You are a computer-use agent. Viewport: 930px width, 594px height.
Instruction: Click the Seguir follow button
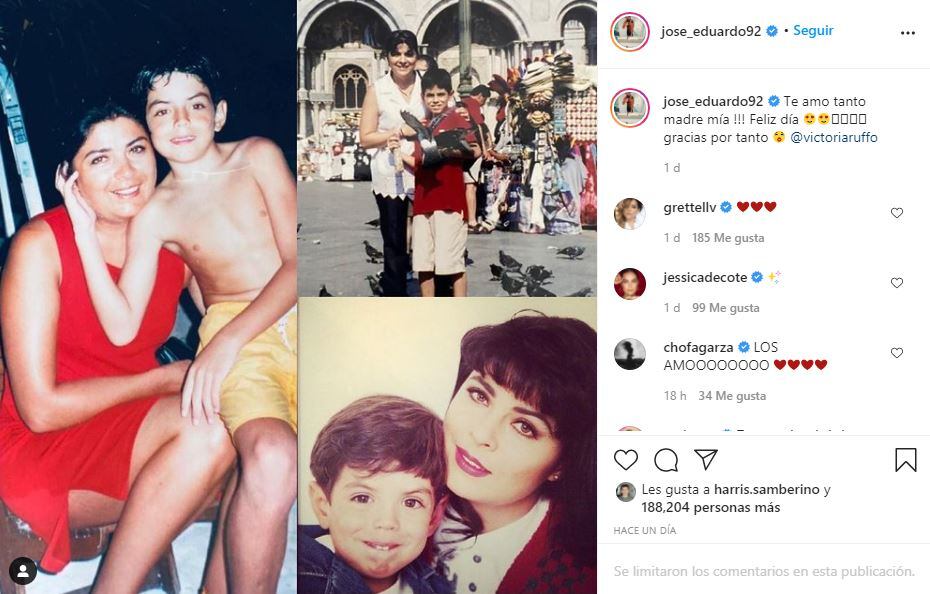tap(813, 30)
